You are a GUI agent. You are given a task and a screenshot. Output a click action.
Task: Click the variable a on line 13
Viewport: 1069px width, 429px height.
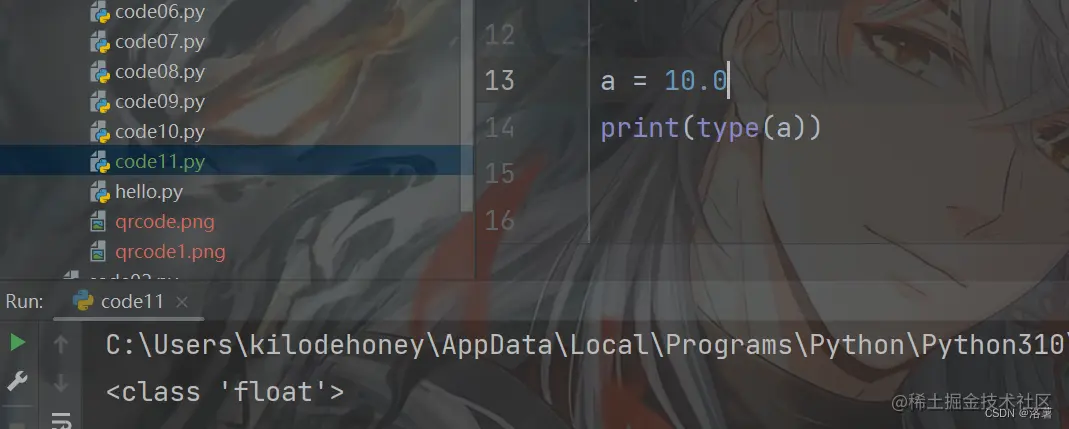point(607,82)
